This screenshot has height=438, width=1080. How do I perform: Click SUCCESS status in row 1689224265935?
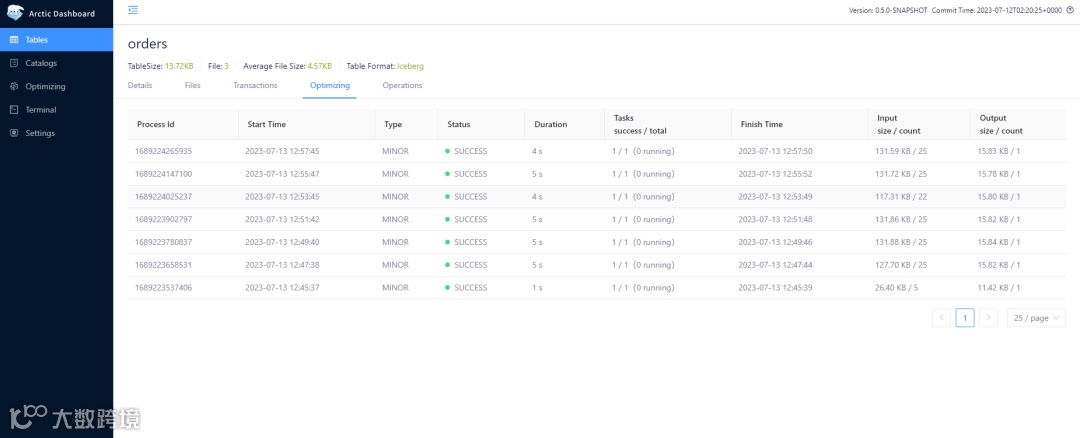coord(470,151)
